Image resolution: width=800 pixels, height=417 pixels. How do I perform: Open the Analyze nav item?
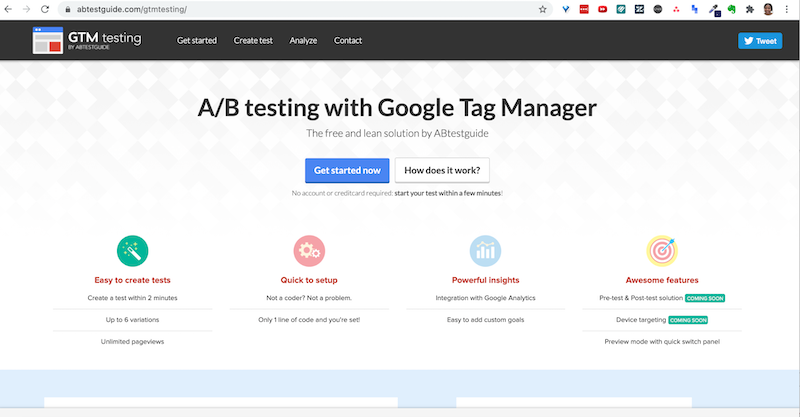tap(303, 40)
